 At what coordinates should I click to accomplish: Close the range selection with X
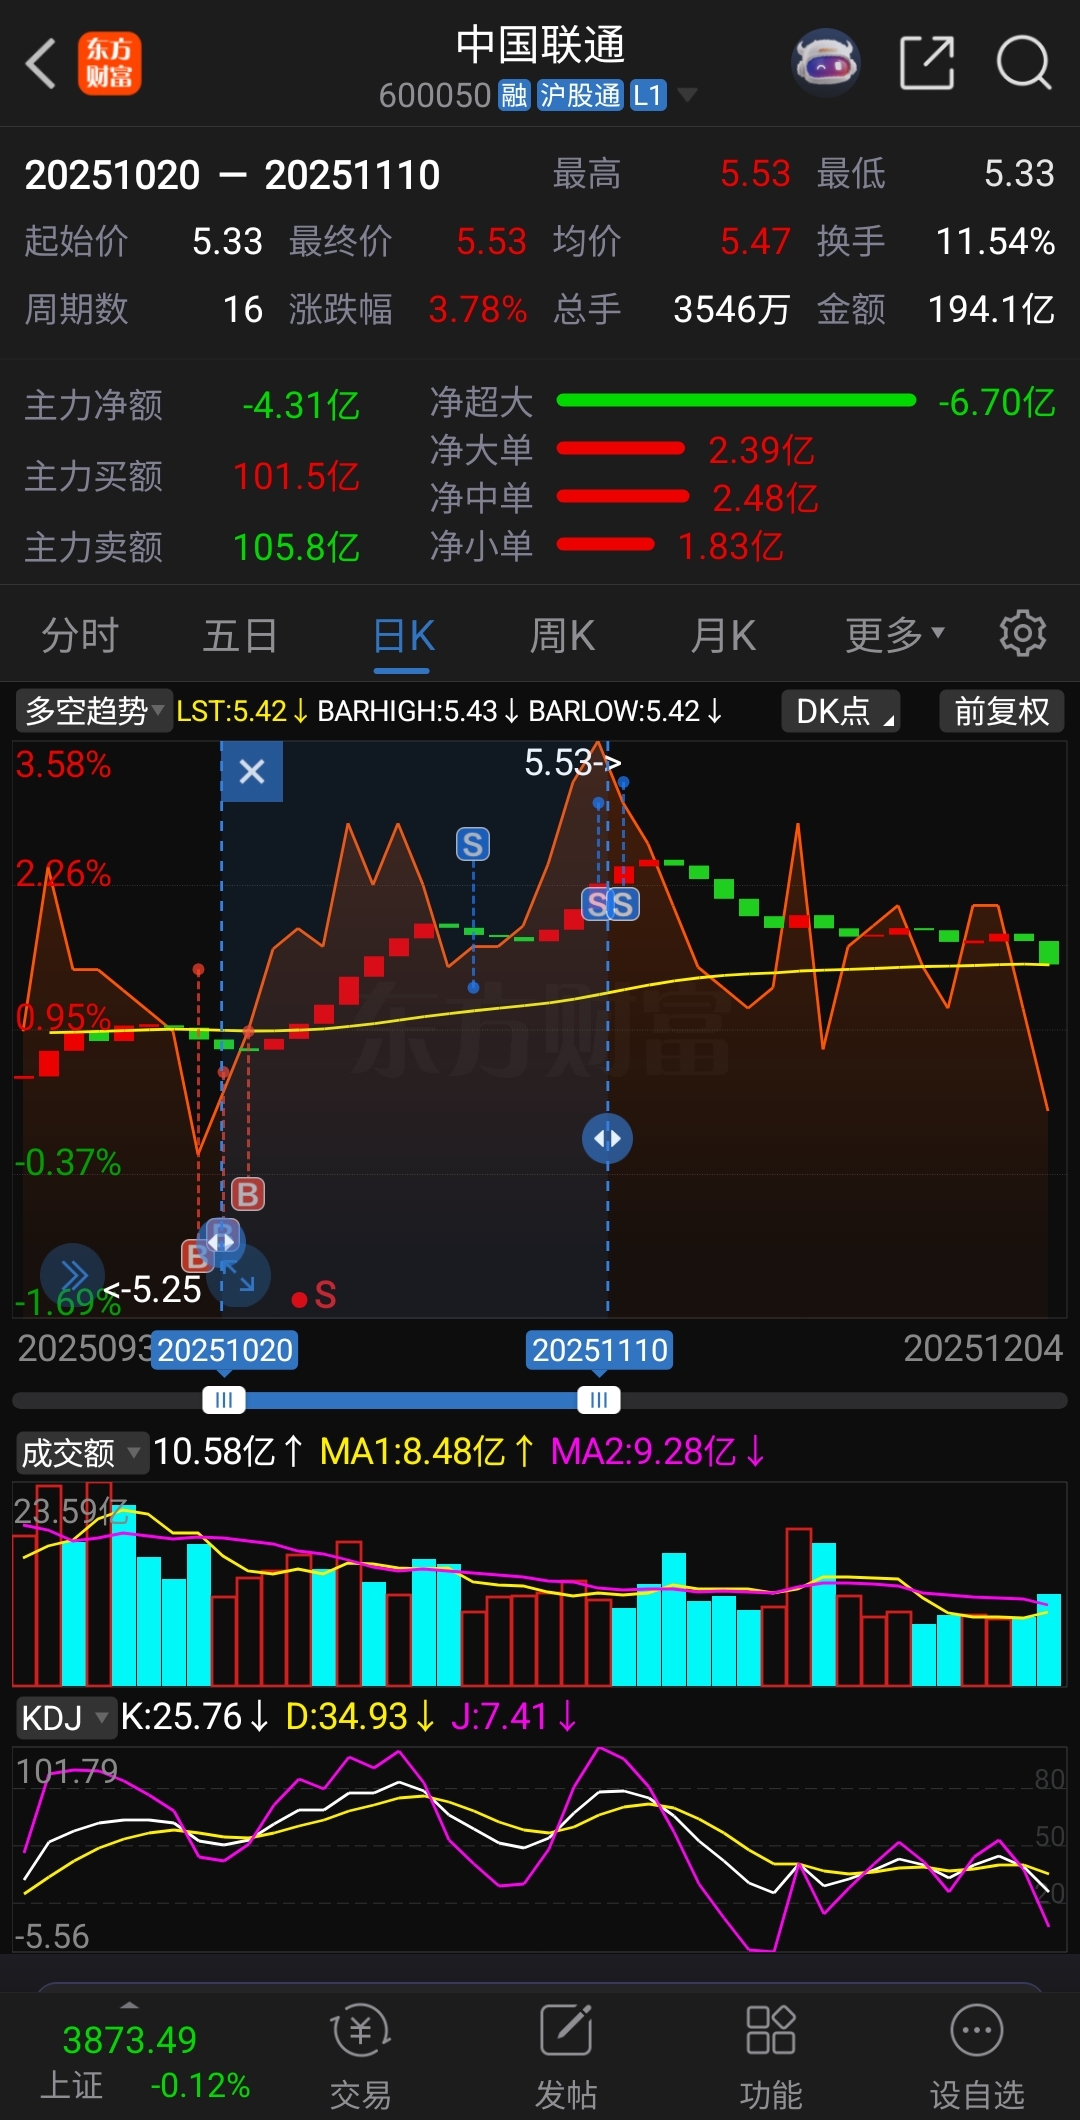pyautogui.click(x=252, y=771)
